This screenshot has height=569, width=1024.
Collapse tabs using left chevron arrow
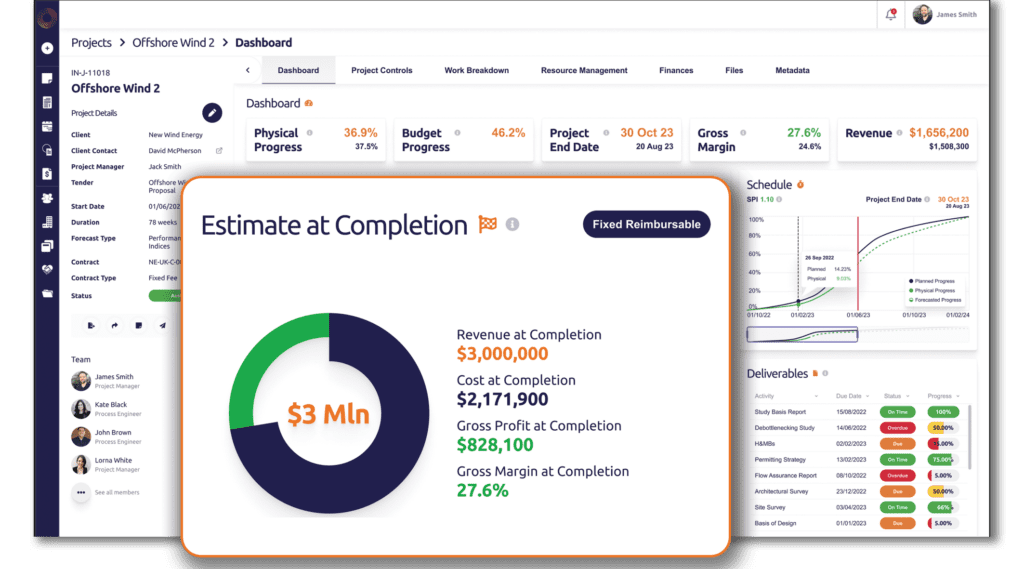point(248,70)
